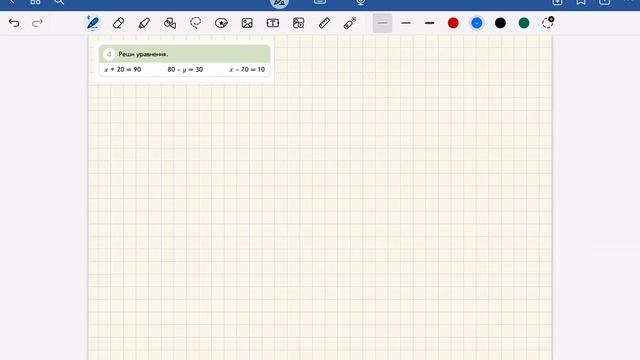Screen dimensions: 640x360
Task: Click the "Реши уравнения" heading text
Action: pos(143,54)
